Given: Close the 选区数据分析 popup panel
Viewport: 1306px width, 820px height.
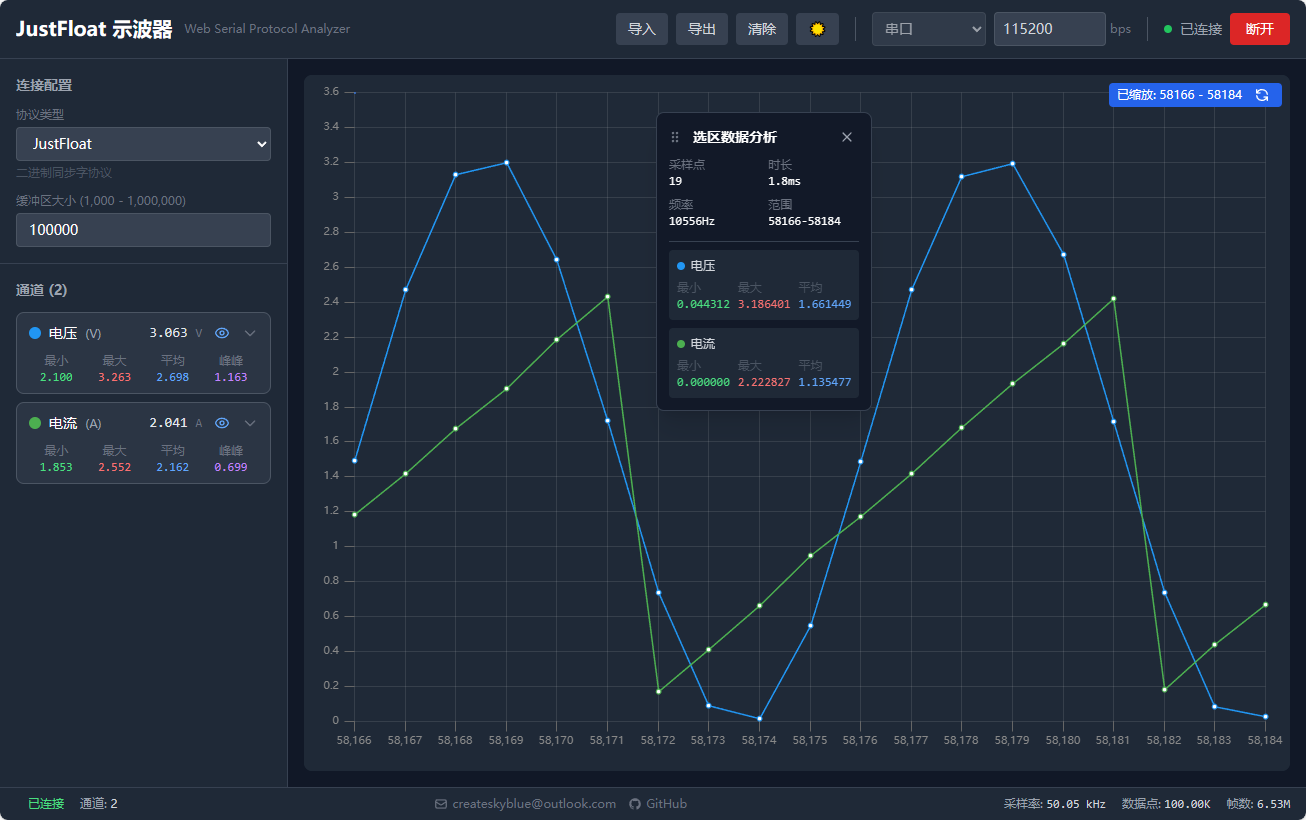Looking at the screenshot, I should [847, 137].
